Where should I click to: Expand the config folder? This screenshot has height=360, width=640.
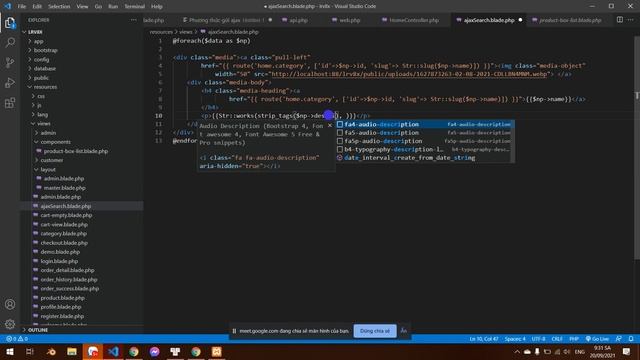pos(41,60)
